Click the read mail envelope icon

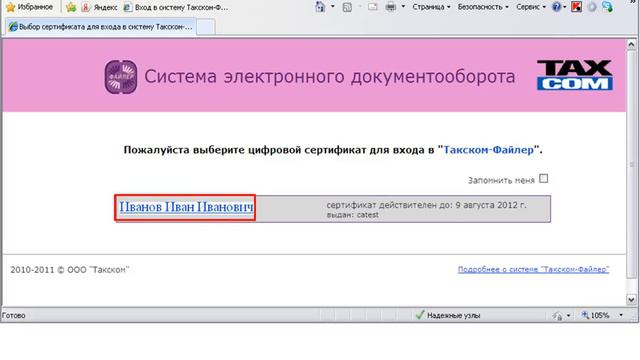[373, 7]
